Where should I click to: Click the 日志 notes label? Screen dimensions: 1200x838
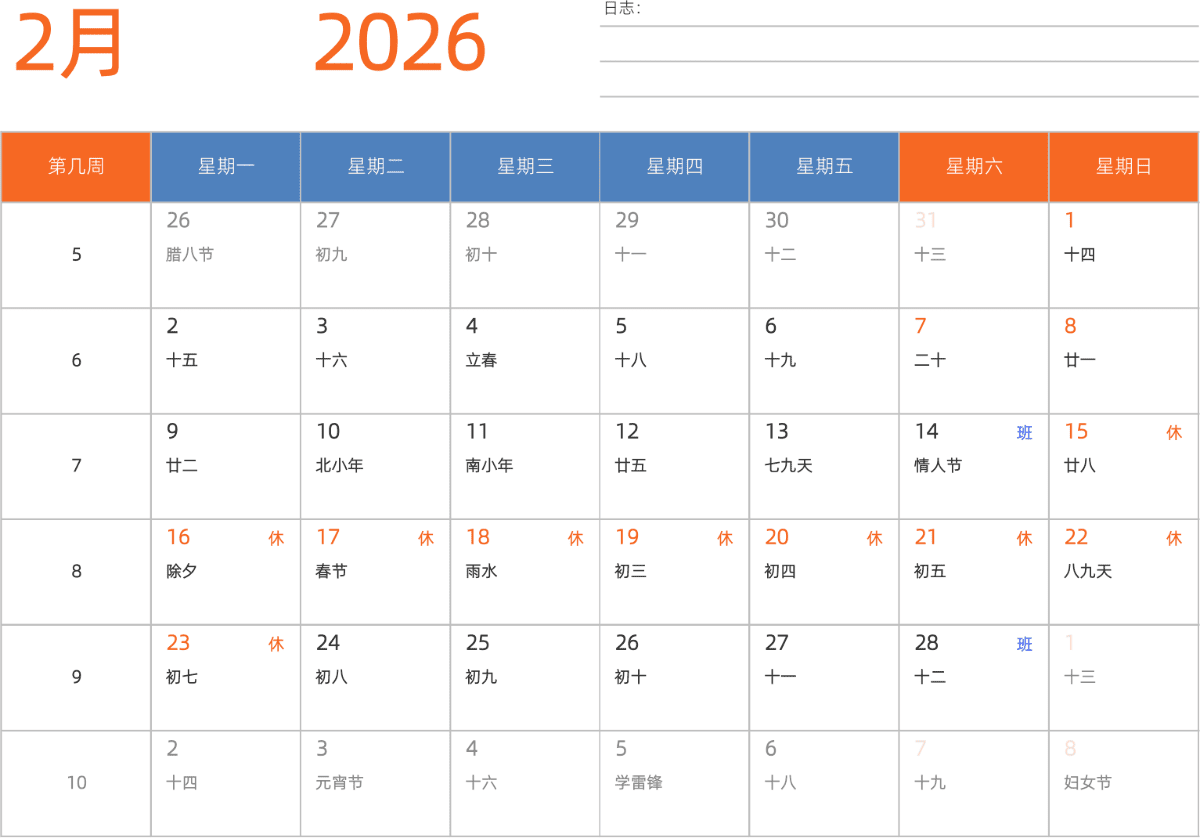(622, 9)
